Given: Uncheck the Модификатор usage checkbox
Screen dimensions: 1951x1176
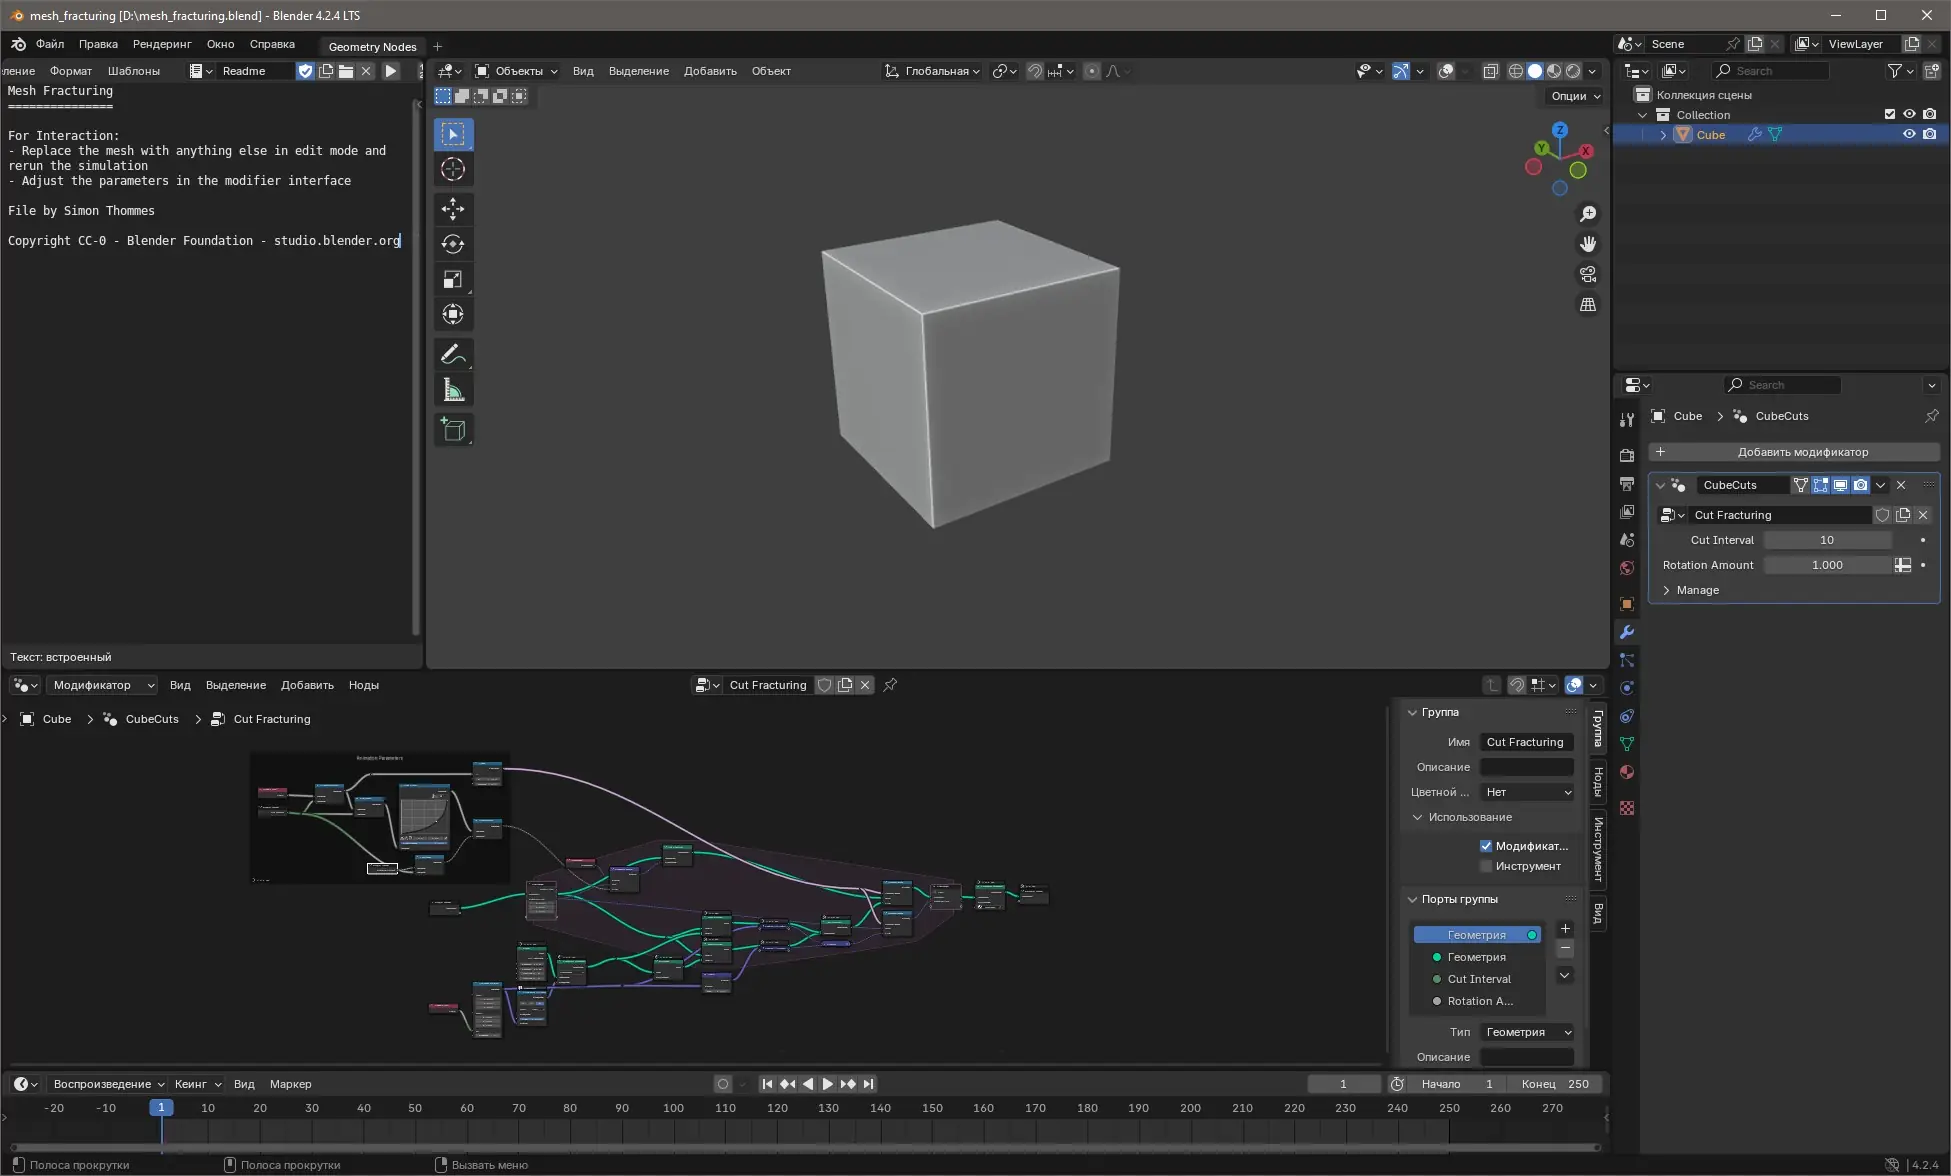Looking at the screenshot, I should [1486, 846].
